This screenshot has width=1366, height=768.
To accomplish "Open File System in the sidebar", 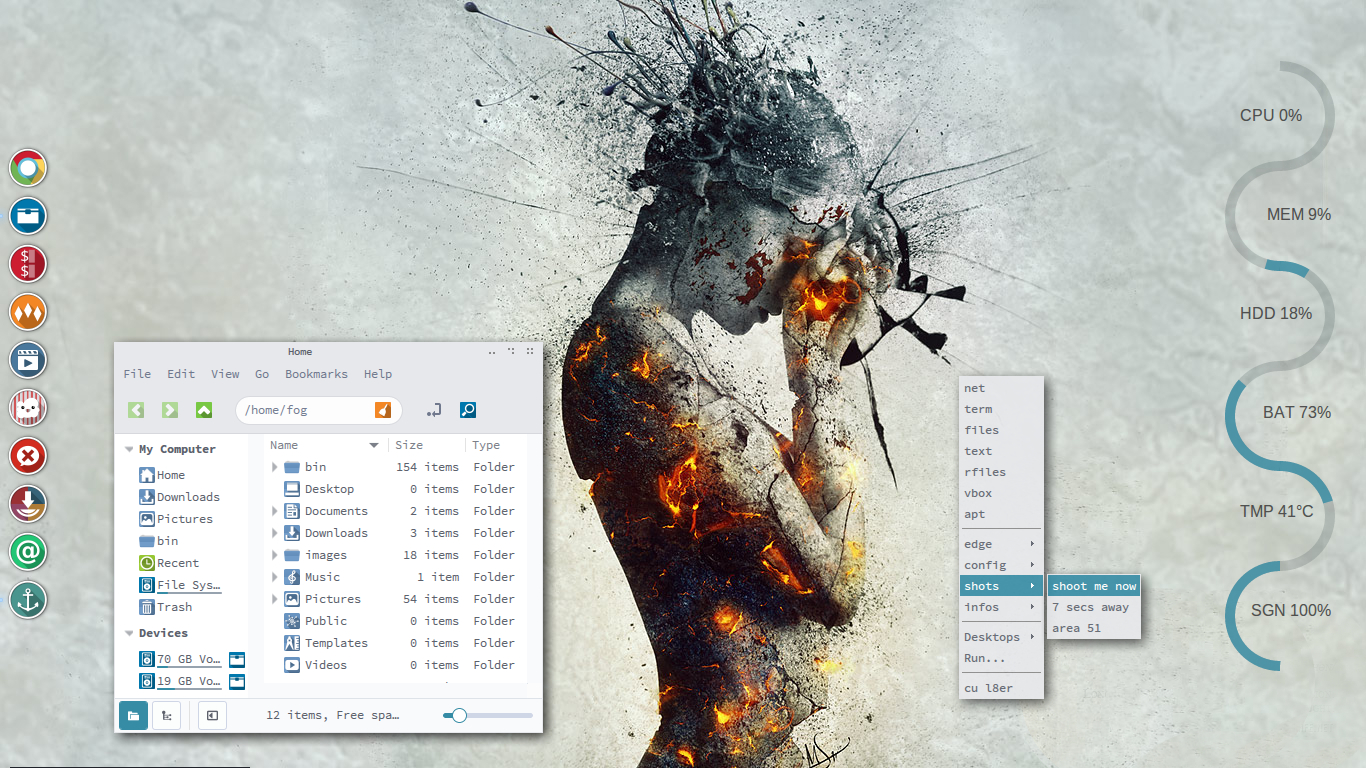I will coord(180,585).
